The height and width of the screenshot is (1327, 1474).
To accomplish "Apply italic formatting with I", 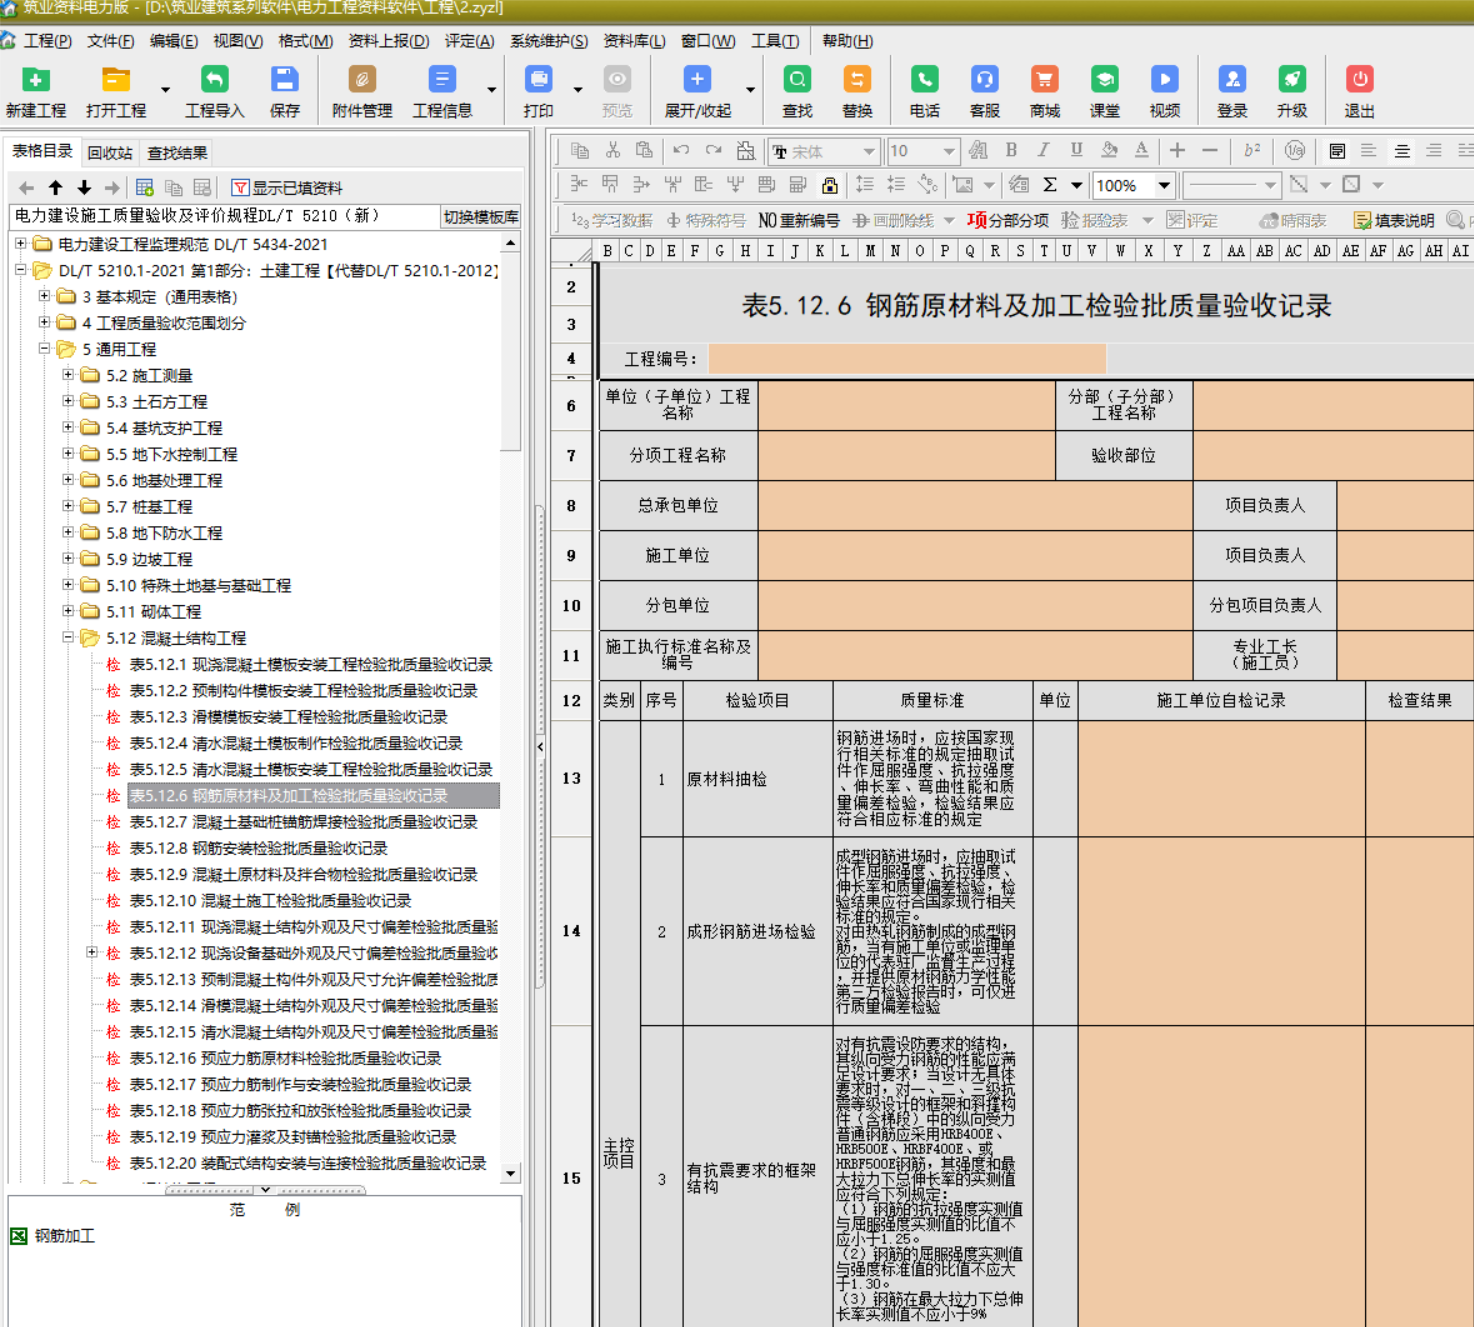I will pos(1043,150).
